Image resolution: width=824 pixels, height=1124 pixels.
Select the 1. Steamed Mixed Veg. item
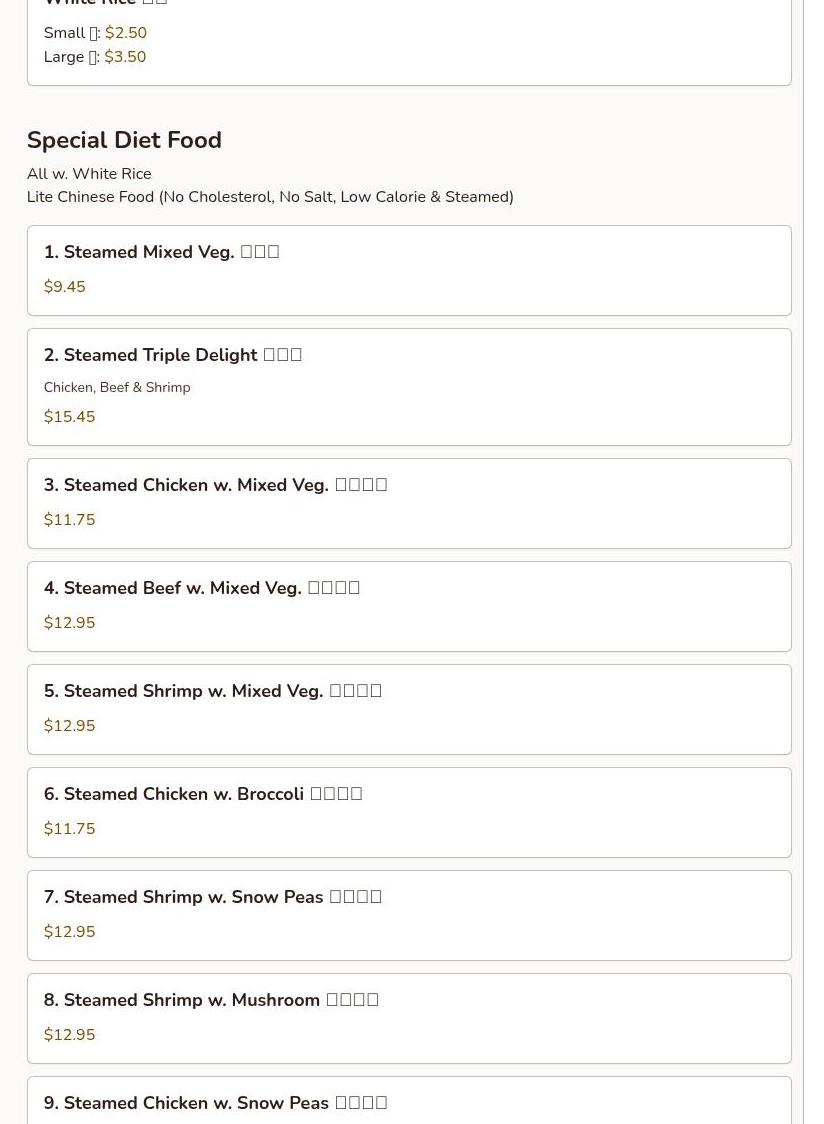click(409, 270)
